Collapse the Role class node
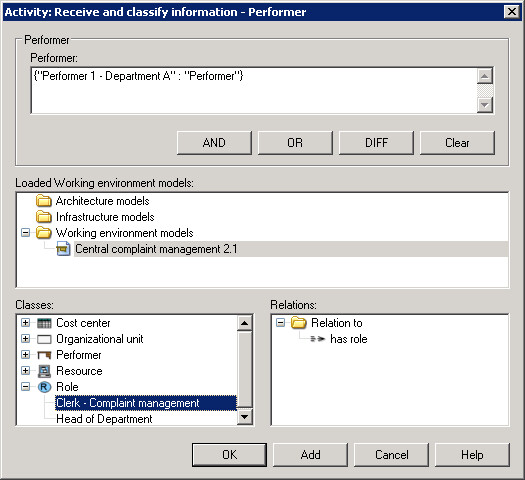The image size is (525, 480). (25, 387)
